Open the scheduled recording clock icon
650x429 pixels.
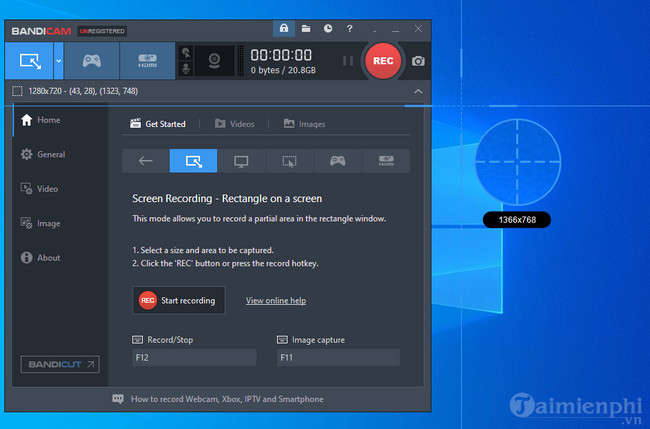(x=328, y=29)
